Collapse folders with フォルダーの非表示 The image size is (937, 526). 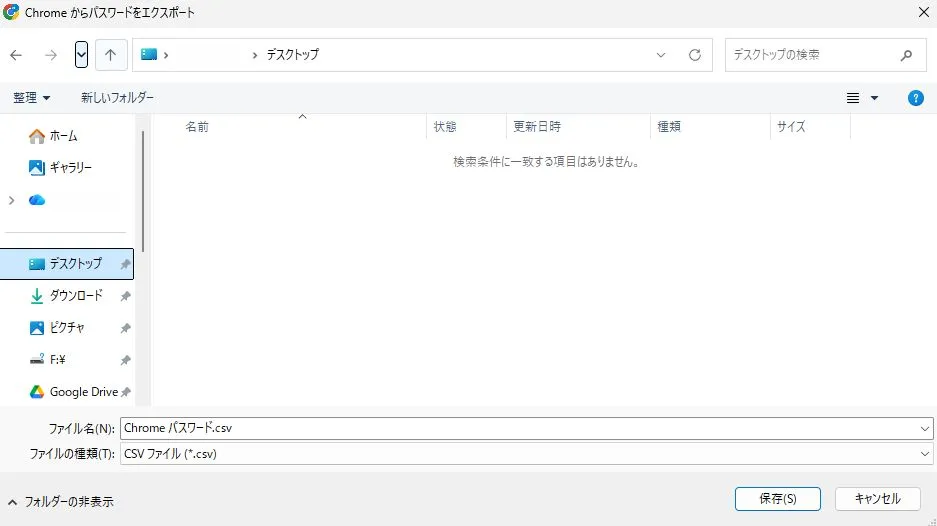[61, 502]
